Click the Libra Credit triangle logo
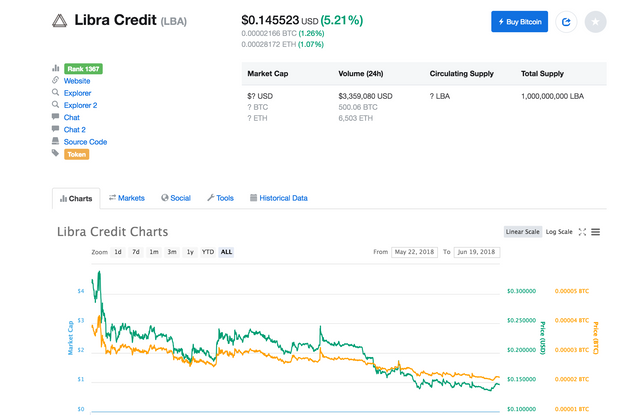 coord(59,20)
